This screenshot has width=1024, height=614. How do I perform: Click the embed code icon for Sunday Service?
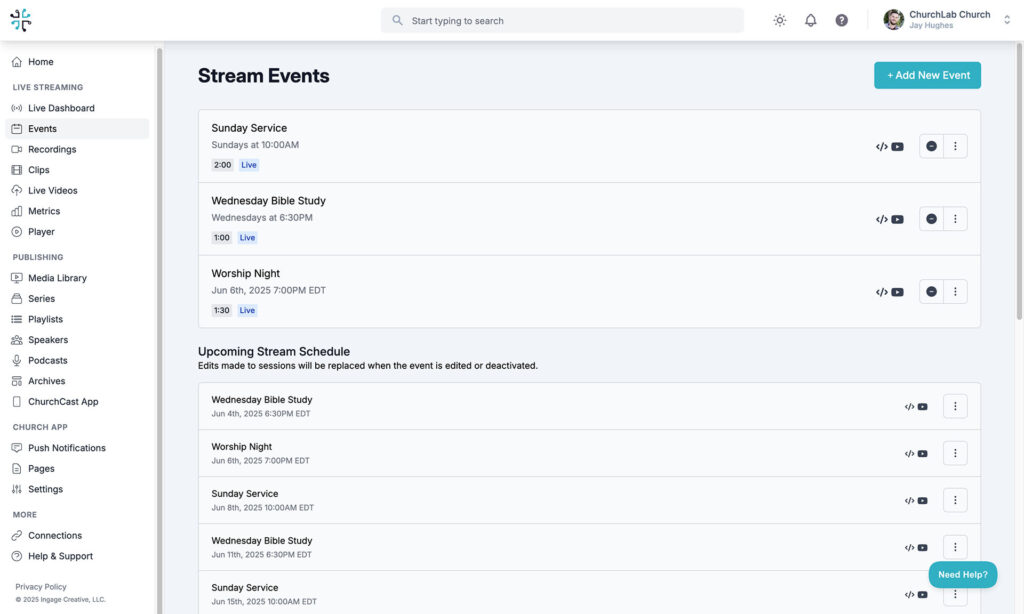pos(881,147)
